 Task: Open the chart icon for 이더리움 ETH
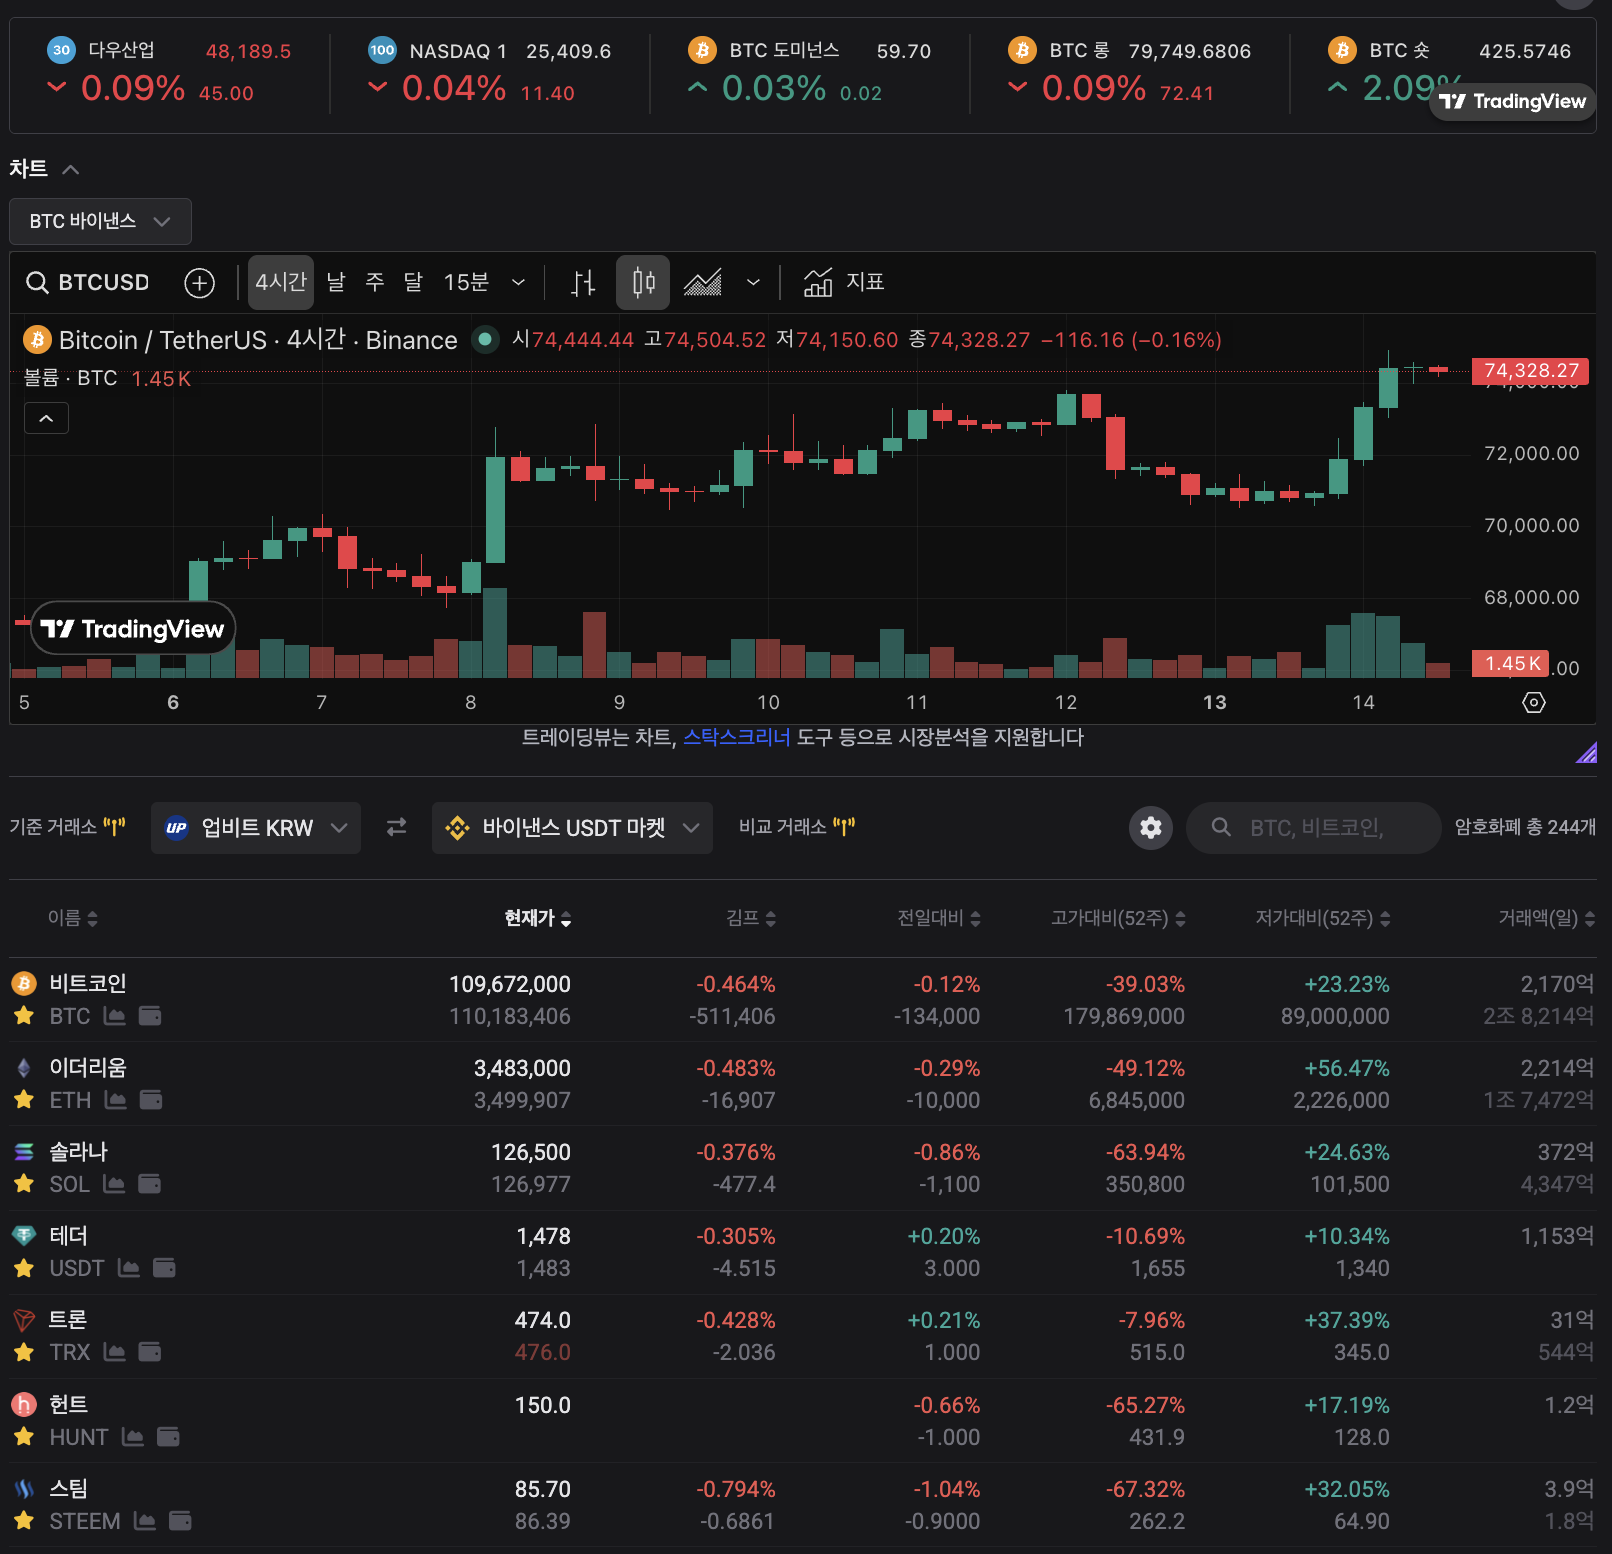[x=116, y=1100]
